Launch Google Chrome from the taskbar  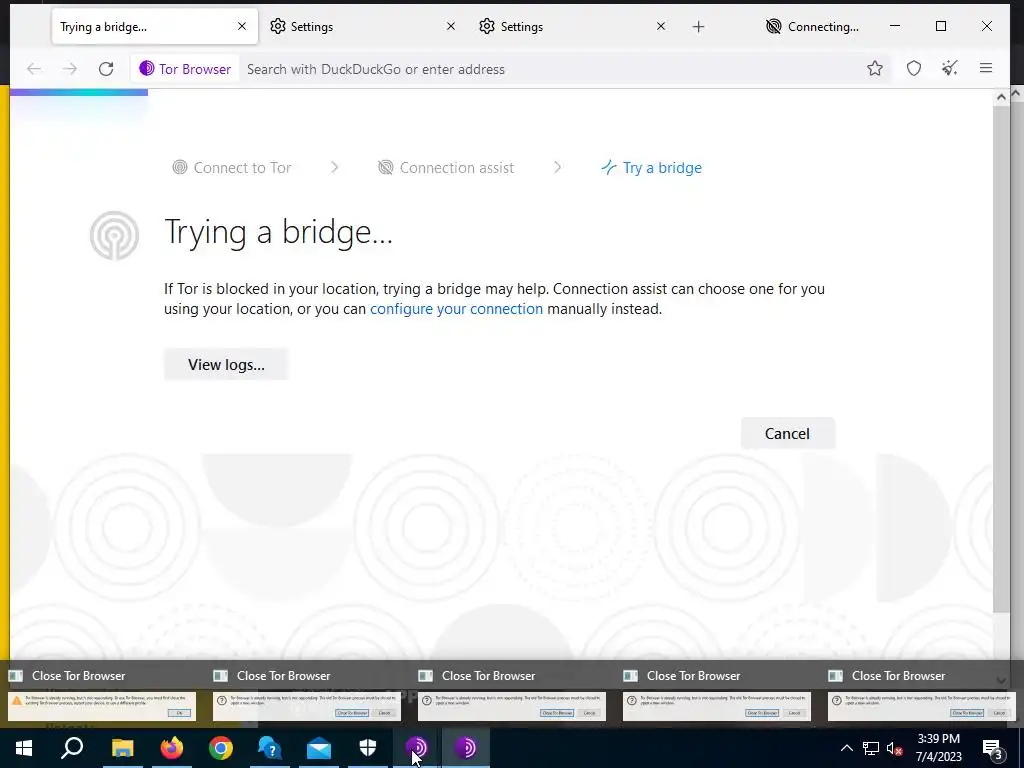click(x=221, y=748)
